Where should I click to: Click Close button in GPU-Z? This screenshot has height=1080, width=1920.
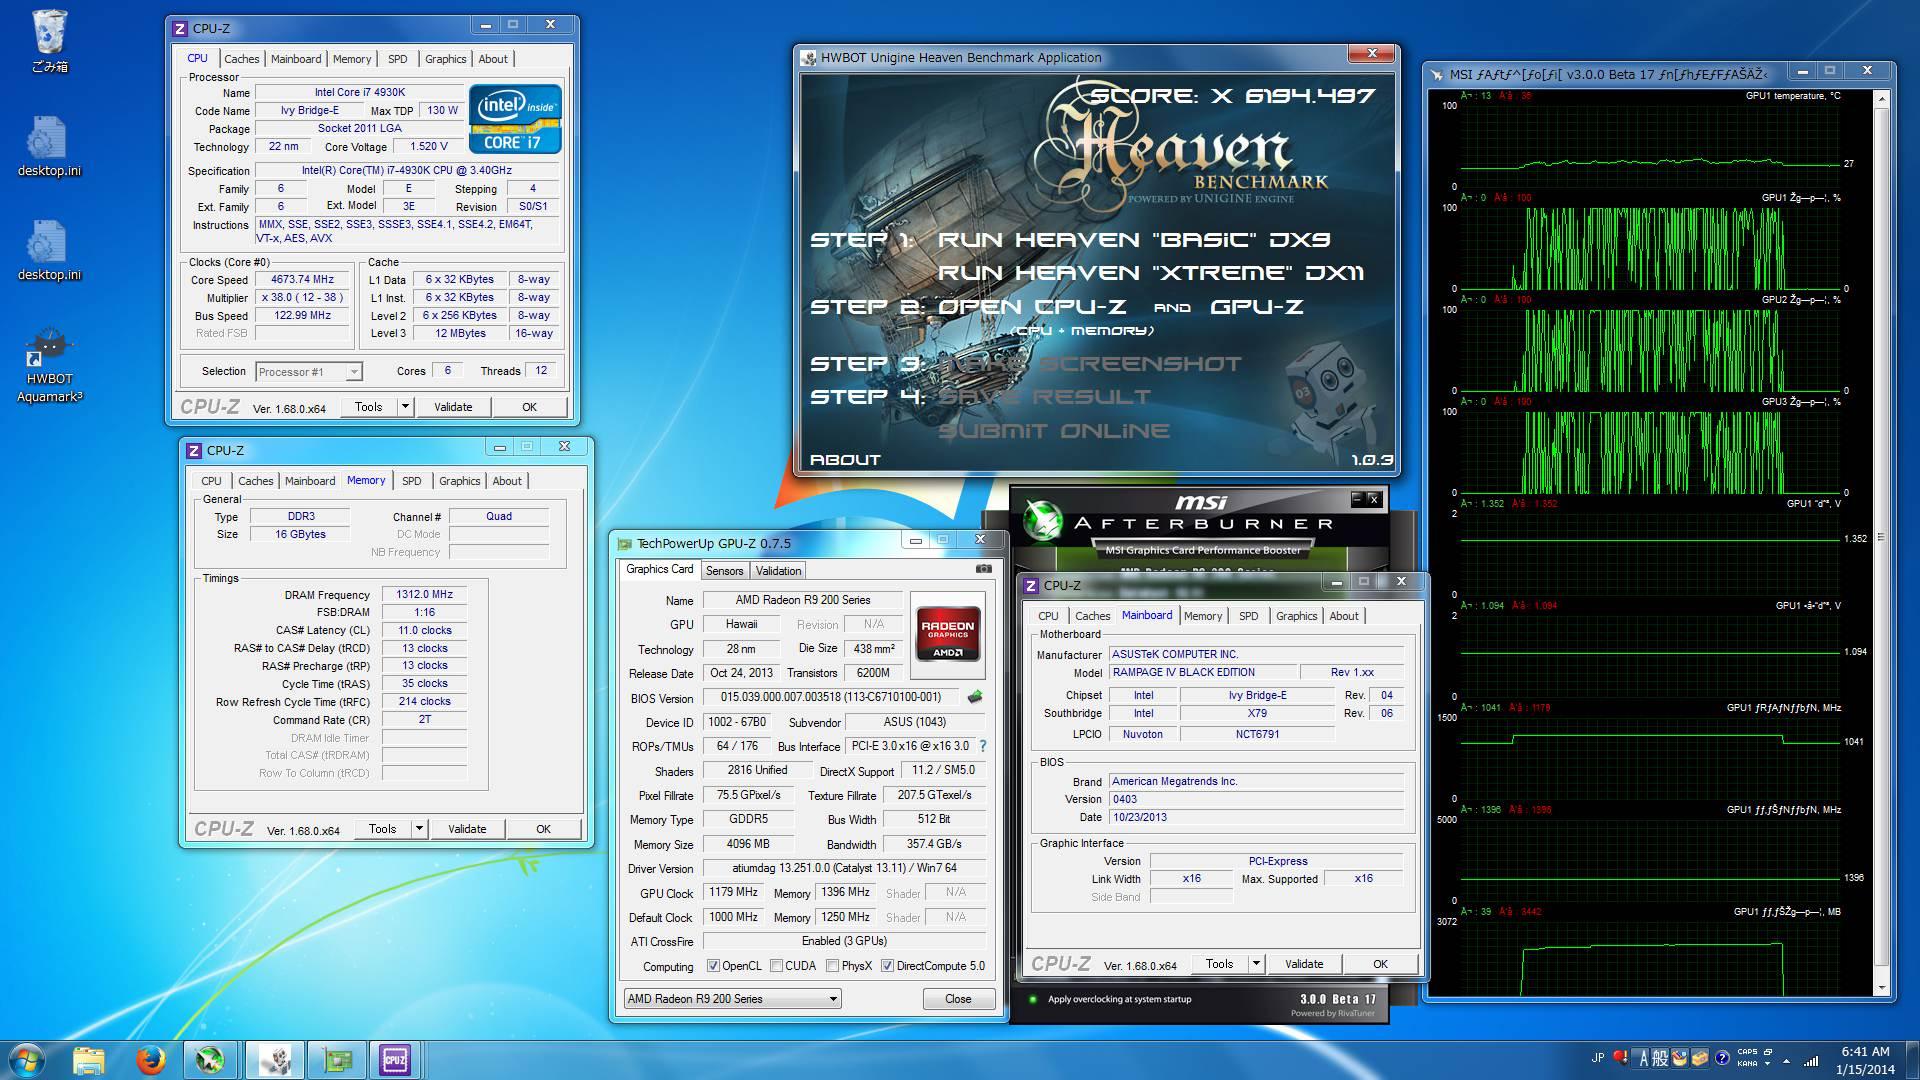click(958, 999)
